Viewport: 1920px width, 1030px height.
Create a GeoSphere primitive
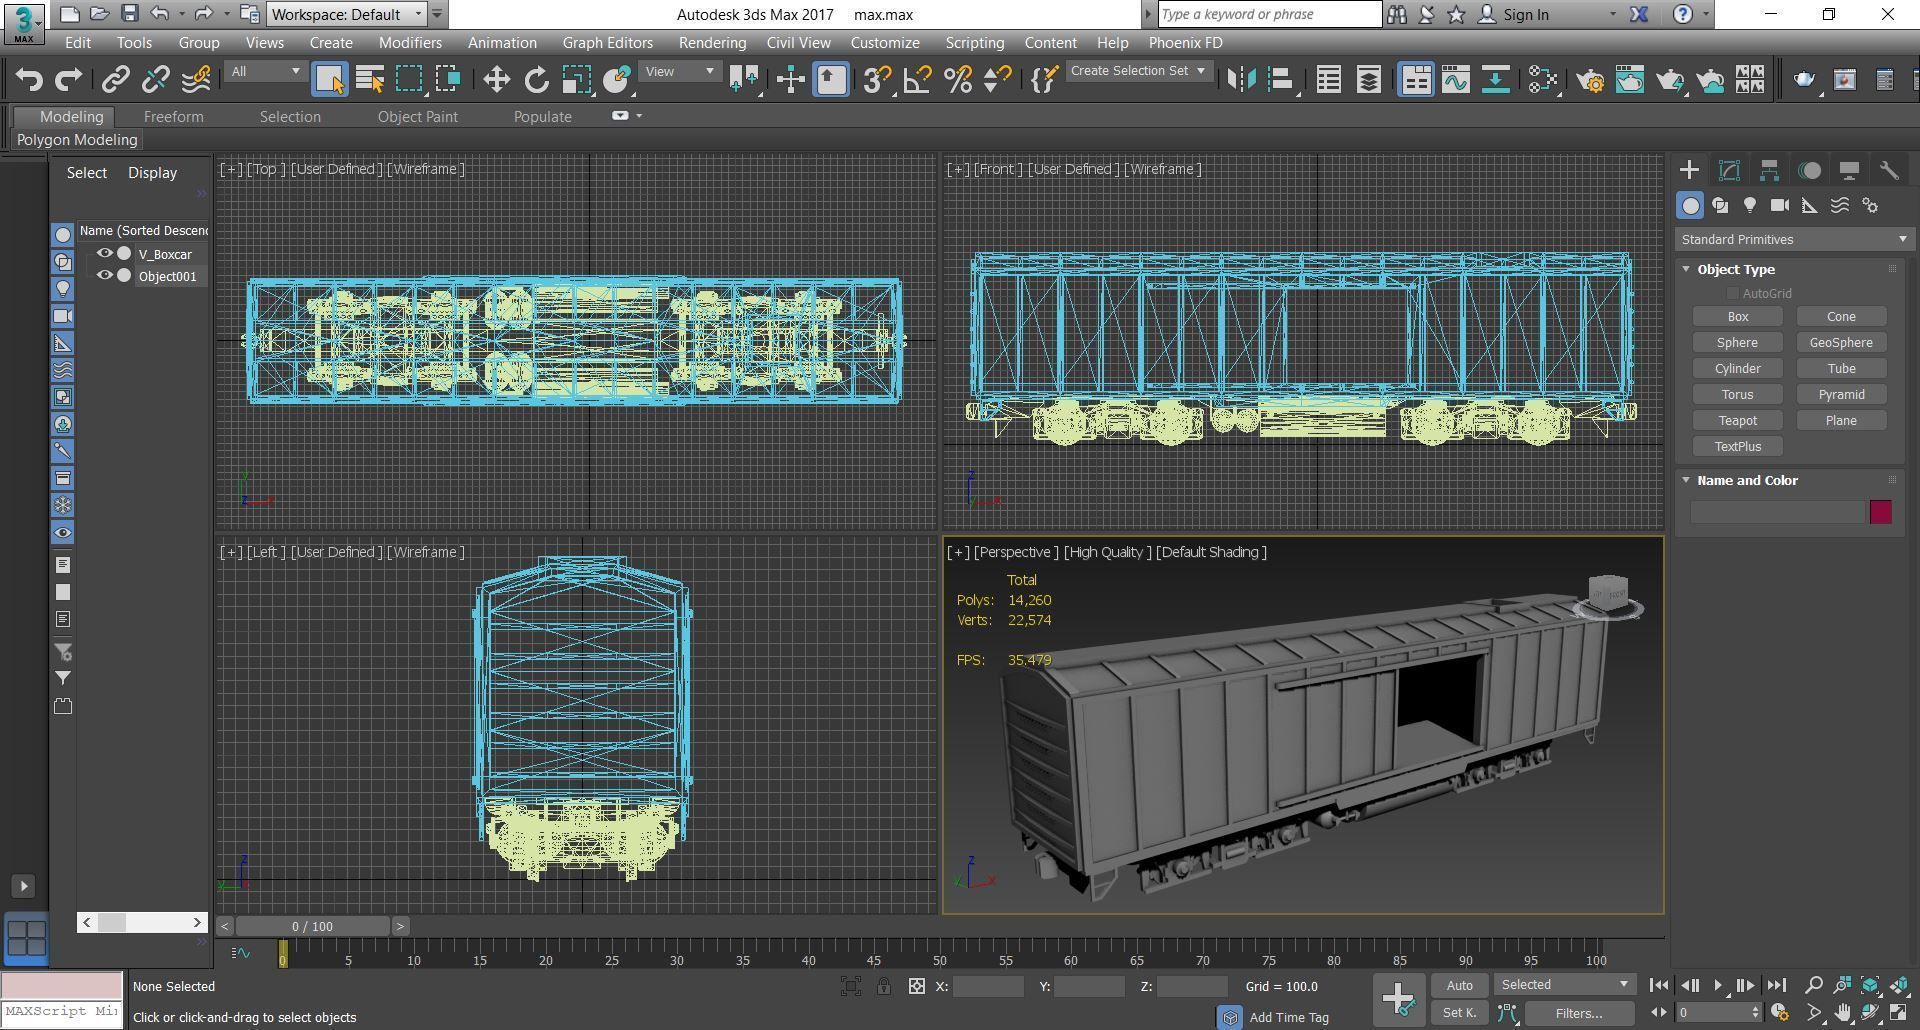[x=1841, y=343]
